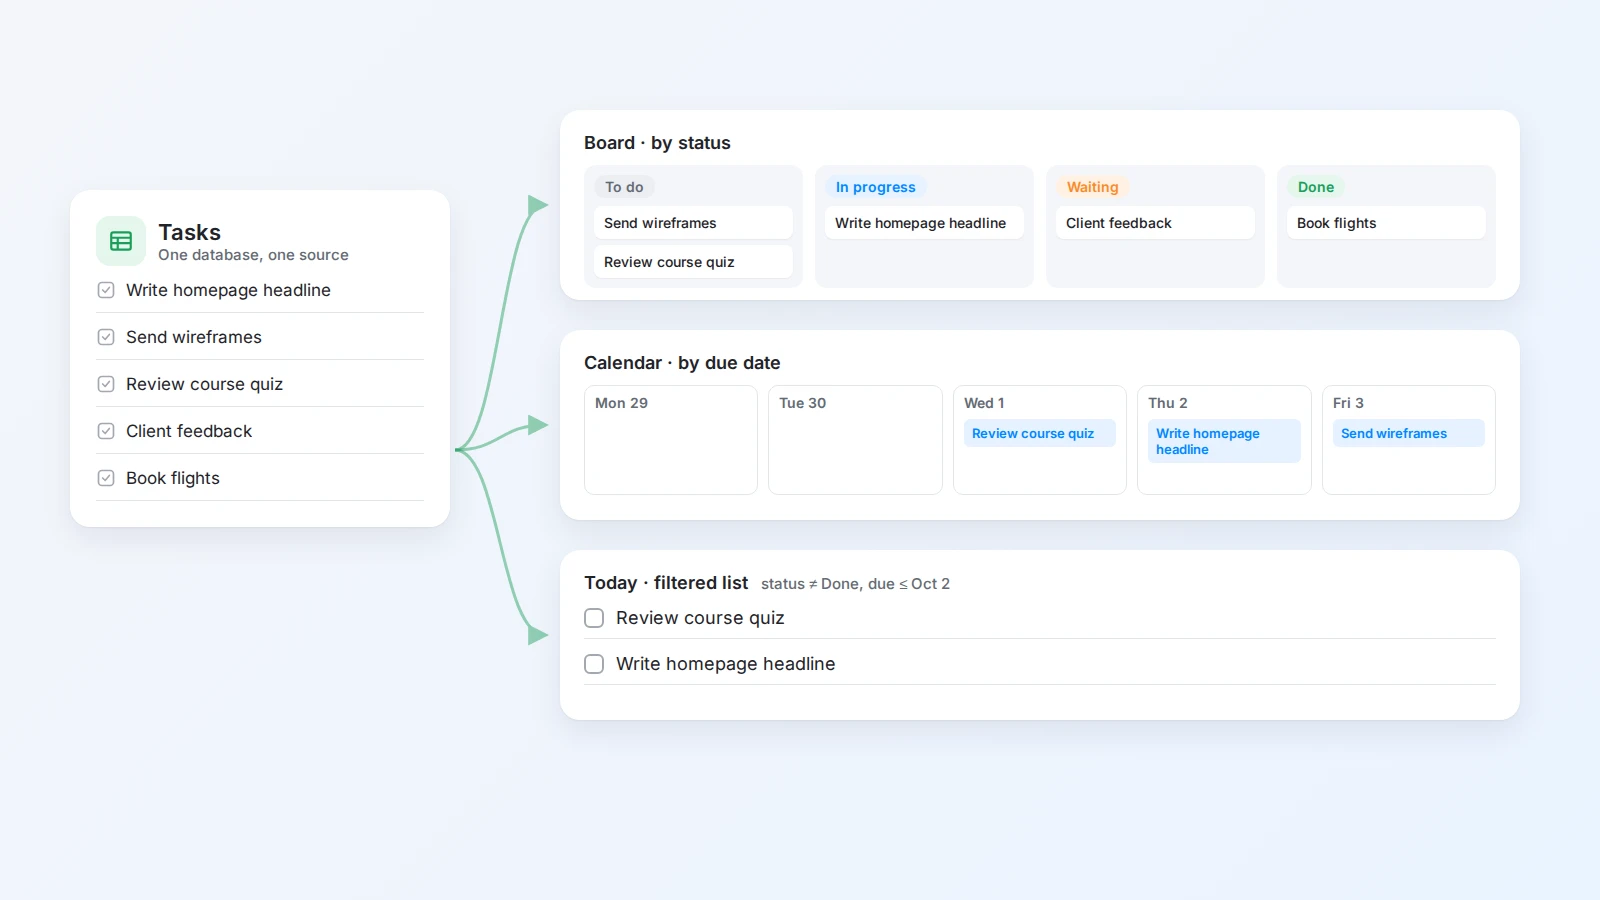1600x900 pixels.
Task: Open the Book flights card in Done
Action: click(1386, 223)
